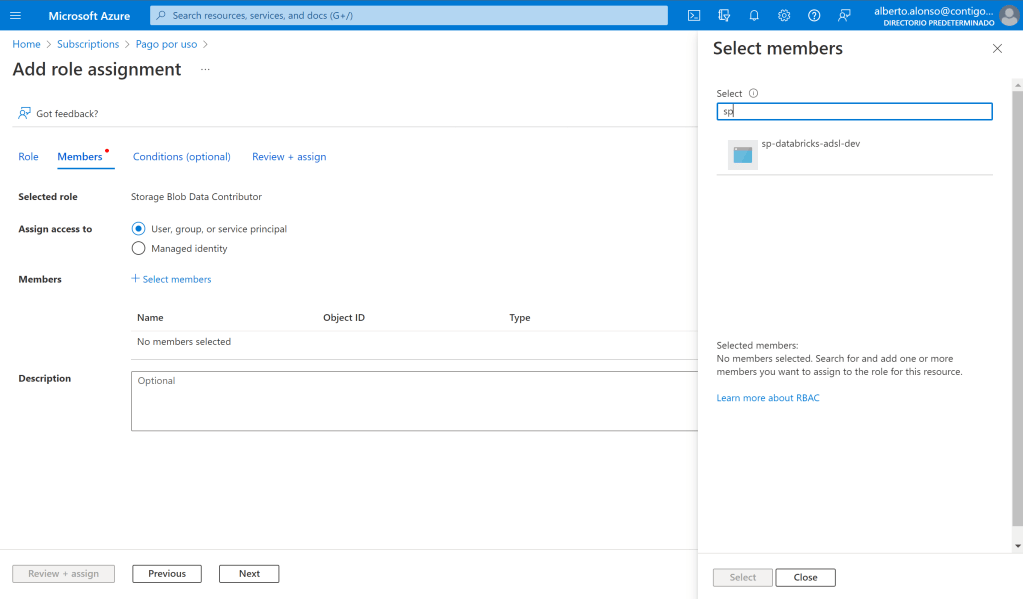The width and height of the screenshot is (1023, 599).
Task: Click the account avatar picture
Action: point(1009,15)
